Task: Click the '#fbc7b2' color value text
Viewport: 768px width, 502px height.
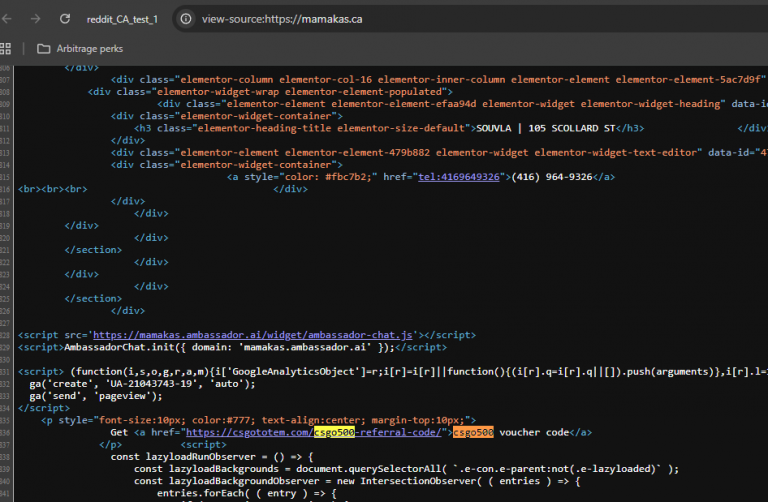Action: pyautogui.click(x=345, y=177)
